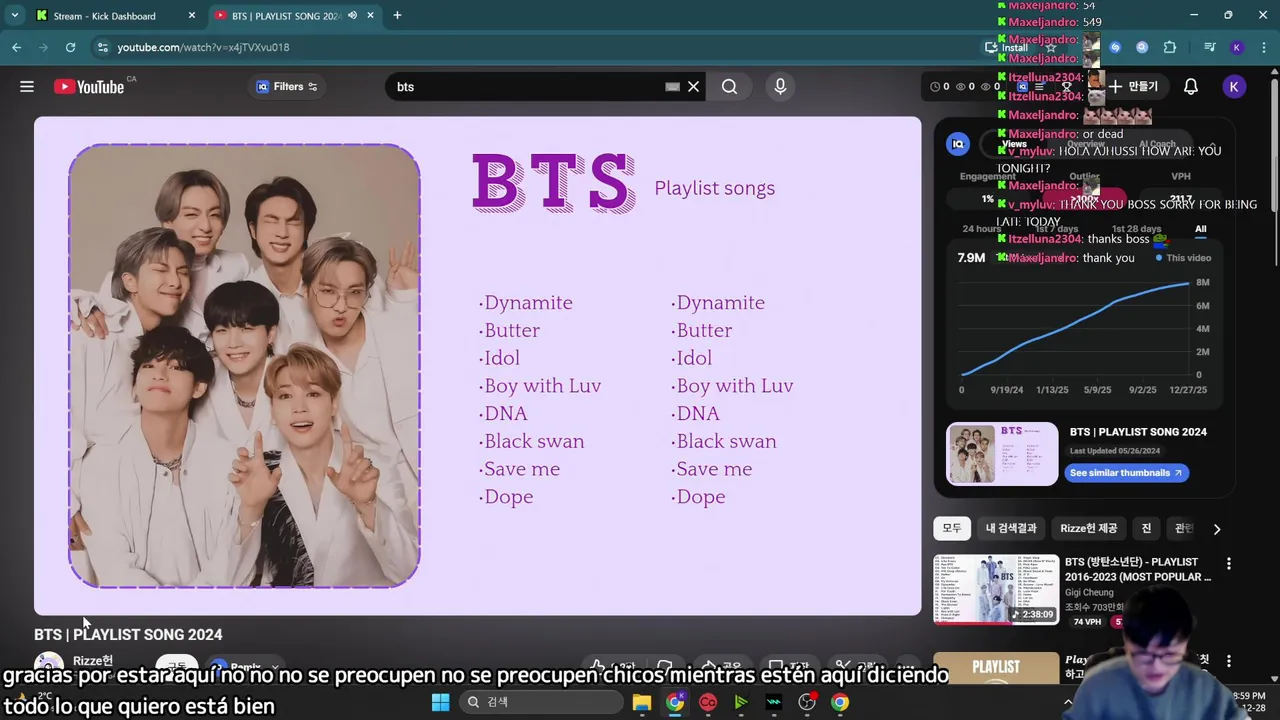1280x720 pixels.
Task: Click See similar thumbnails button
Action: click(x=1126, y=473)
